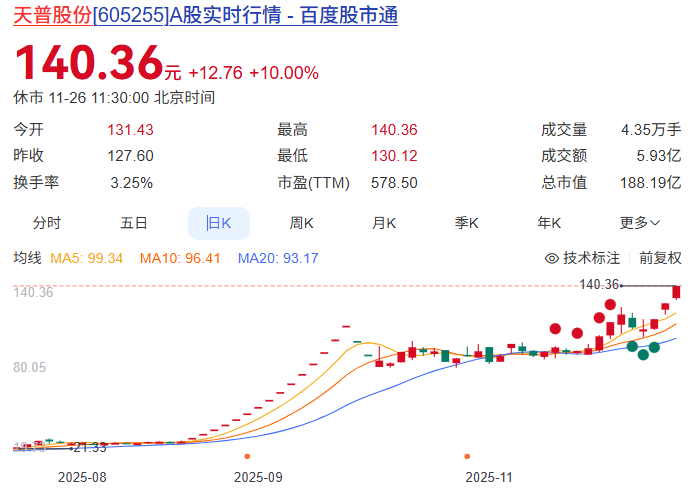Toggle the 技术标注 eye icon
690x496 pixels.
click(x=550, y=258)
